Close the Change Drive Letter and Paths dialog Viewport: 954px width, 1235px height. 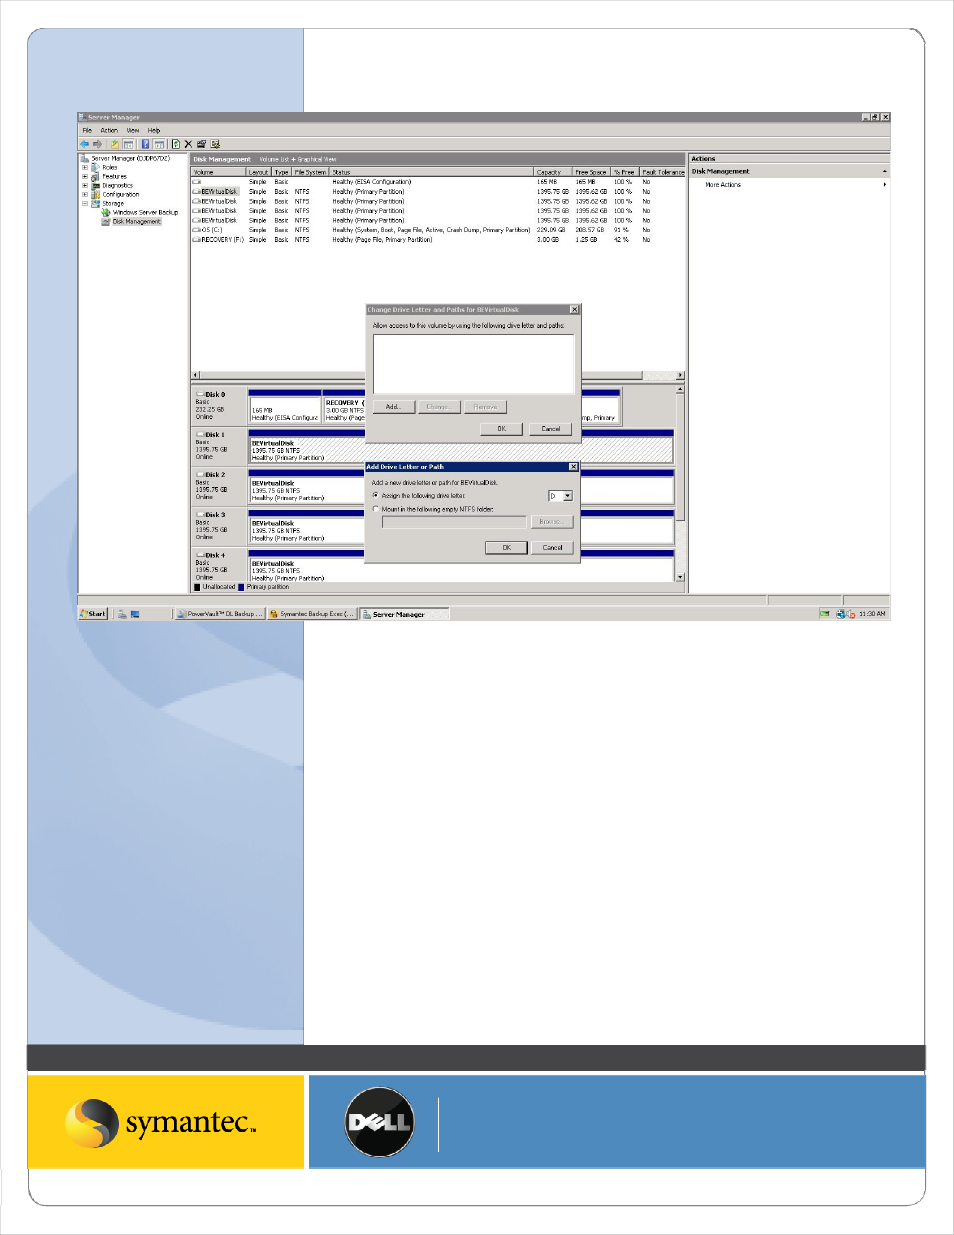click(574, 310)
